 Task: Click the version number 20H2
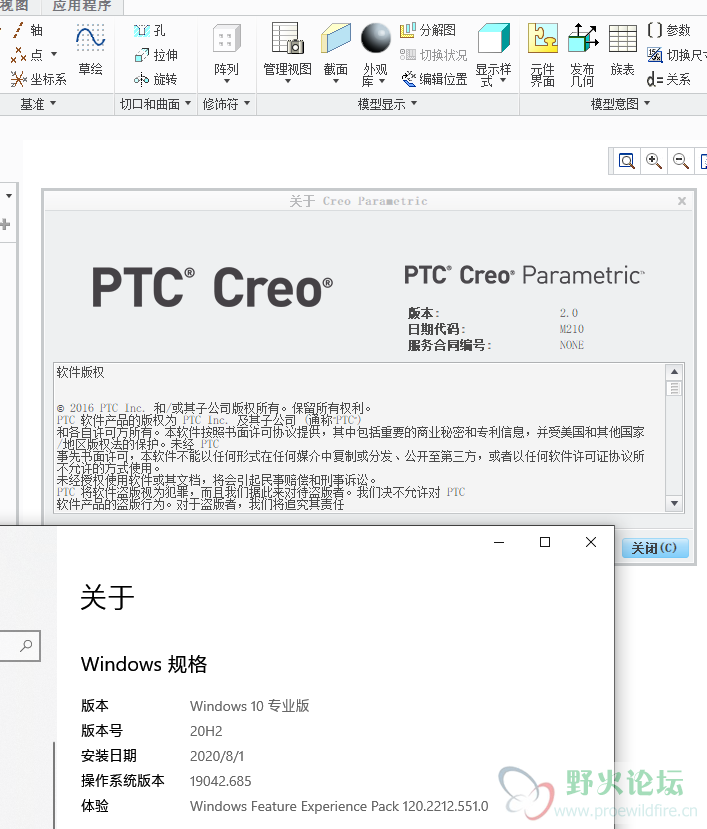point(206,731)
